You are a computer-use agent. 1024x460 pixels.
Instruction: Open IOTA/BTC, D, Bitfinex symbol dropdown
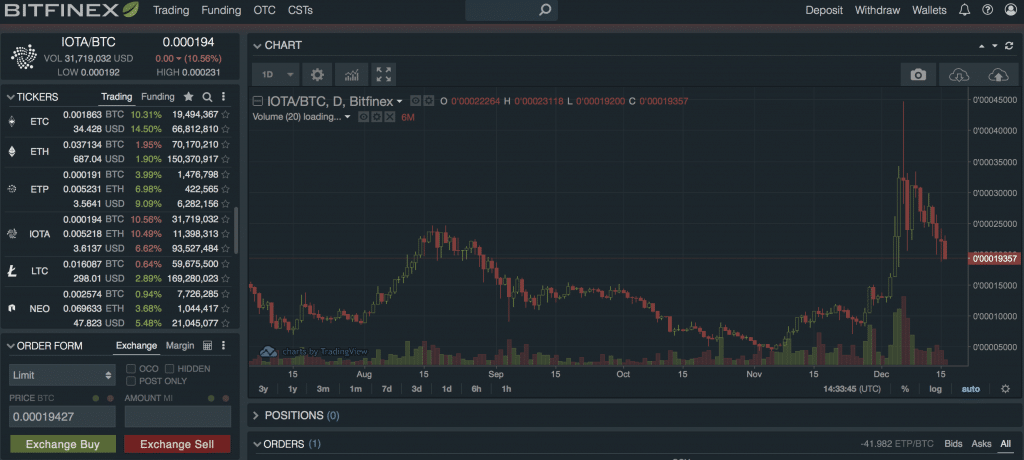click(x=399, y=101)
